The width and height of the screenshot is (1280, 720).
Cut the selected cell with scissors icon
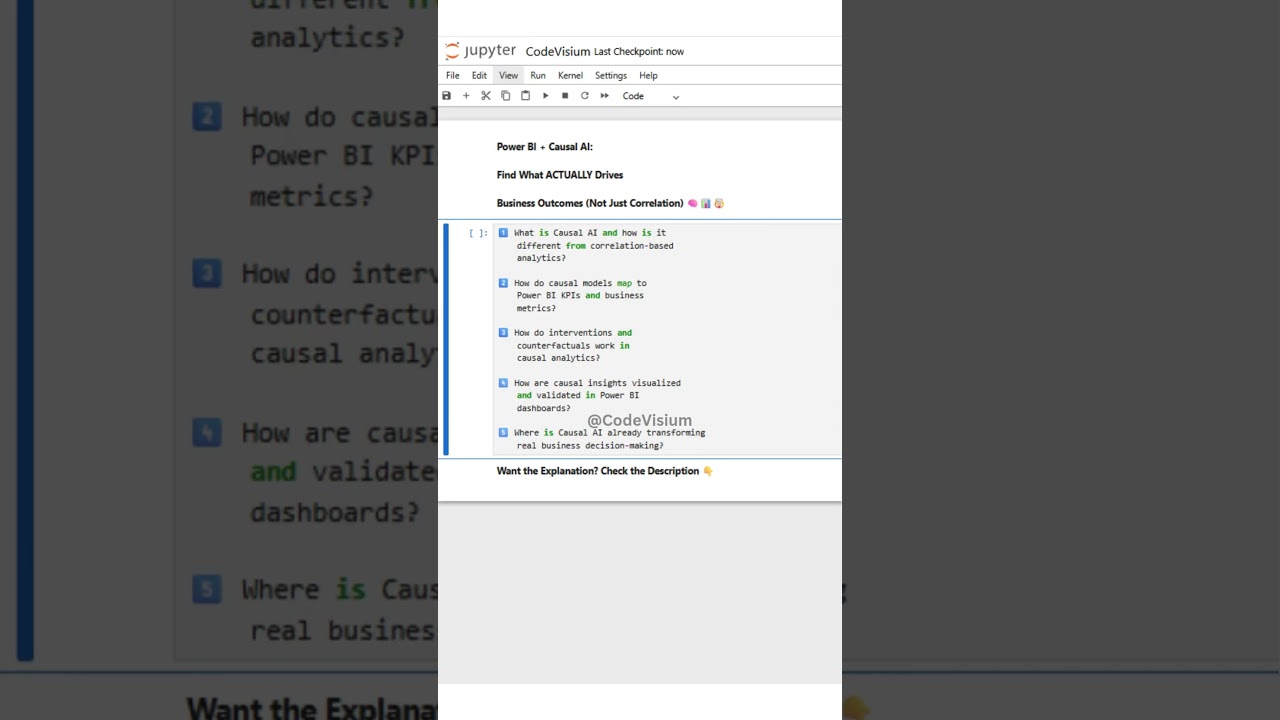[486, 96]
